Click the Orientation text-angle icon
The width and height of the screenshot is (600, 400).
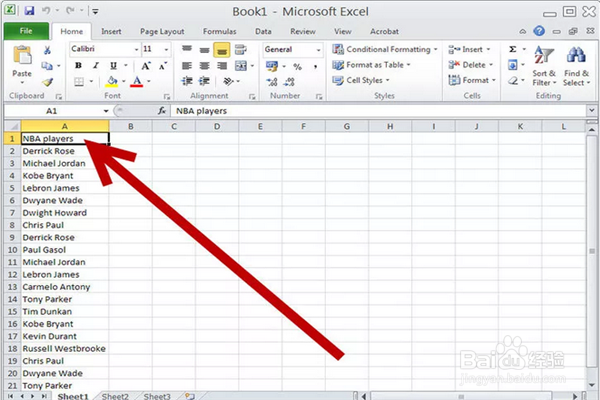228,81
